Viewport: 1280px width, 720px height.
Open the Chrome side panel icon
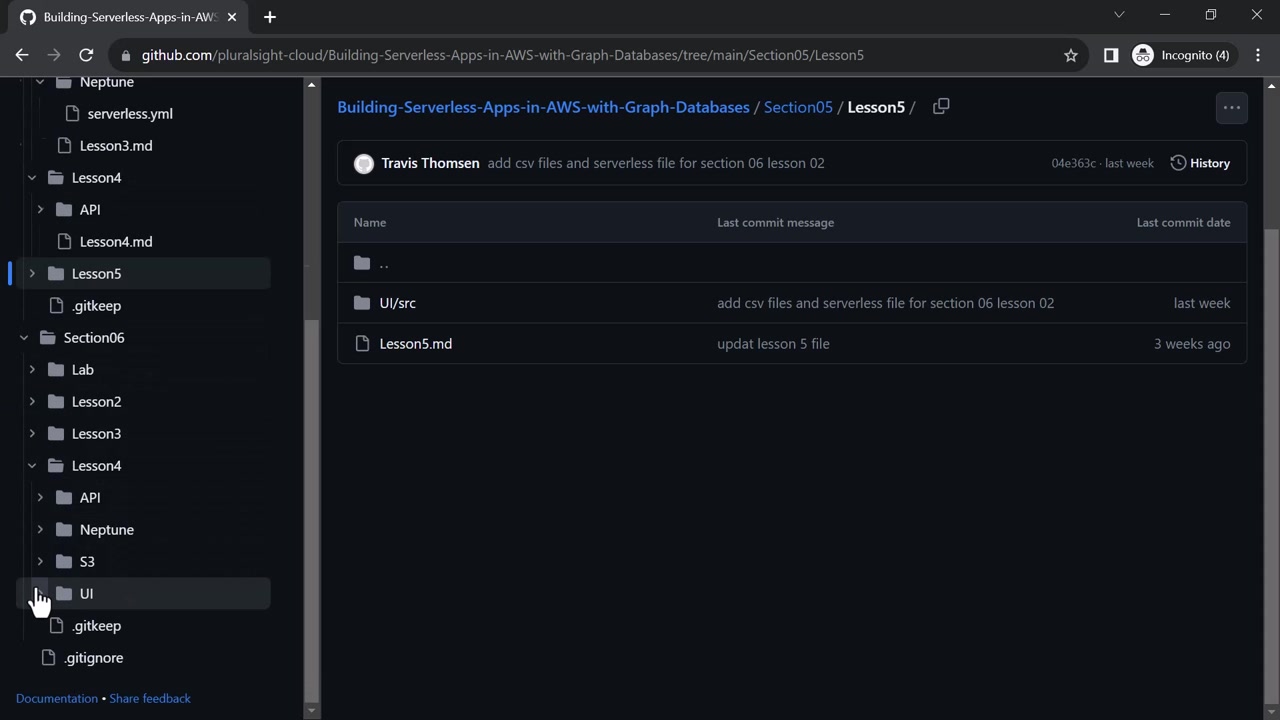click(x=1111, y=55)
